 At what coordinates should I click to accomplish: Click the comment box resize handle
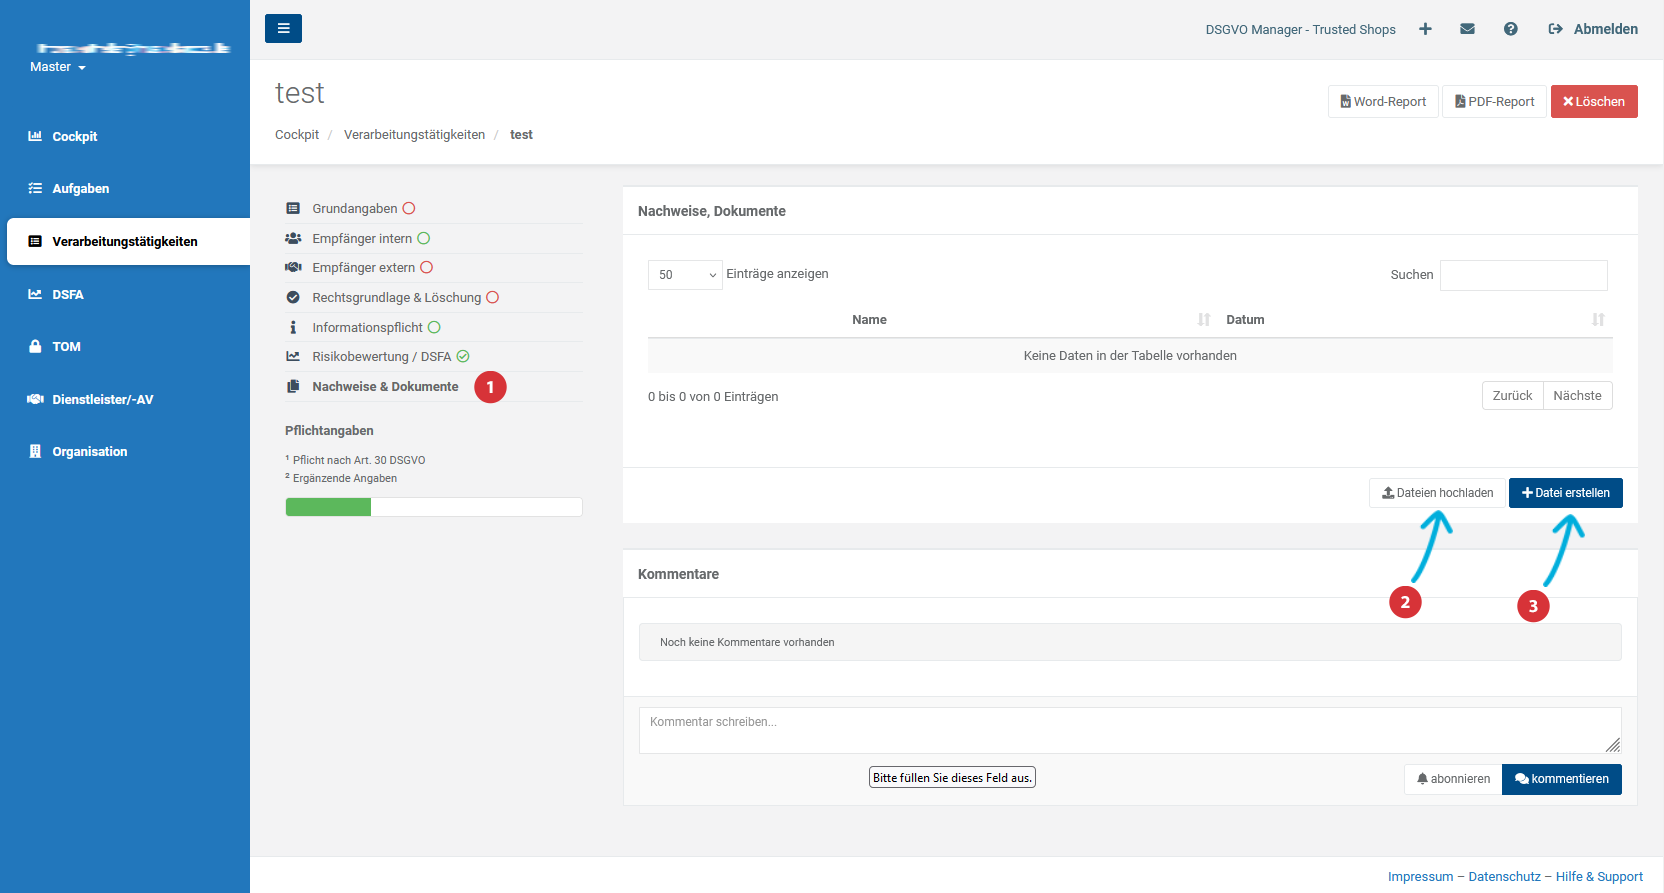(1613, 745)
